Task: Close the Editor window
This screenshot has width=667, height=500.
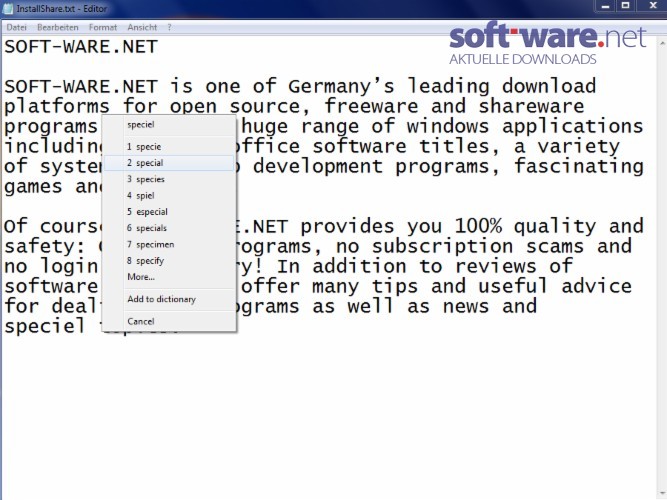Action: pos(653,6)
